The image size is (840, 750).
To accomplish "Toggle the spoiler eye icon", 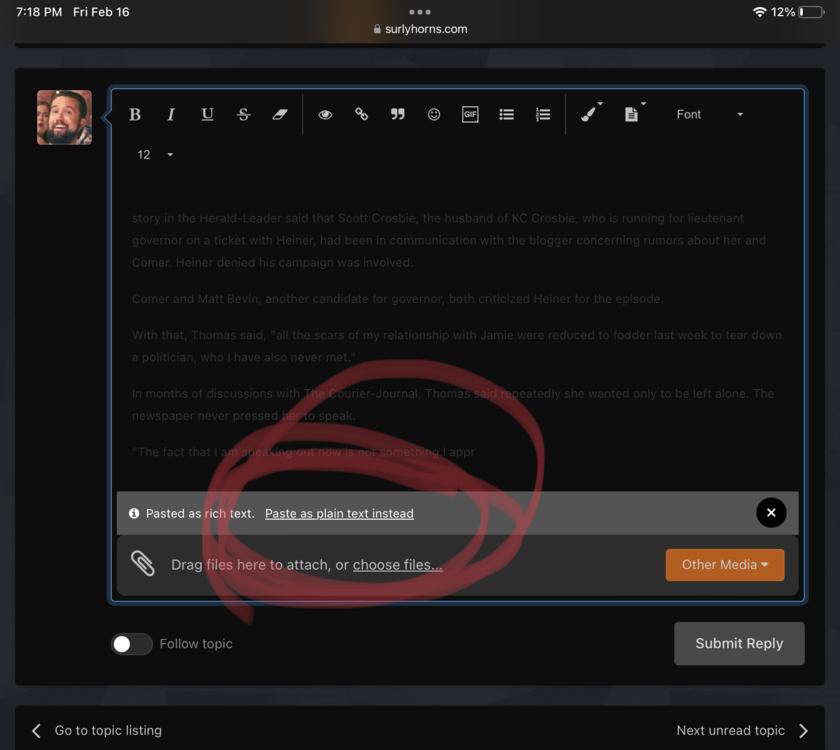I will [x=325, y=115].
